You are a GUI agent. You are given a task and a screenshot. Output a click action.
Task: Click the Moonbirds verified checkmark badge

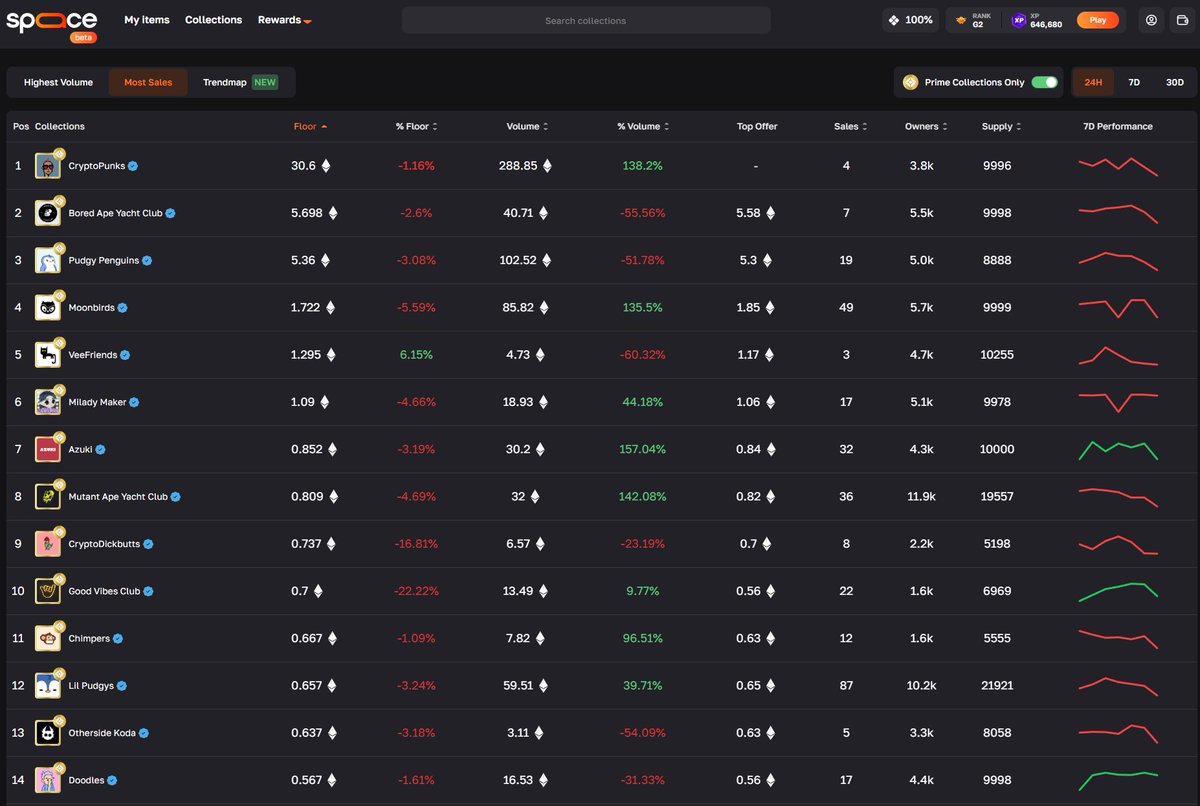122,308
